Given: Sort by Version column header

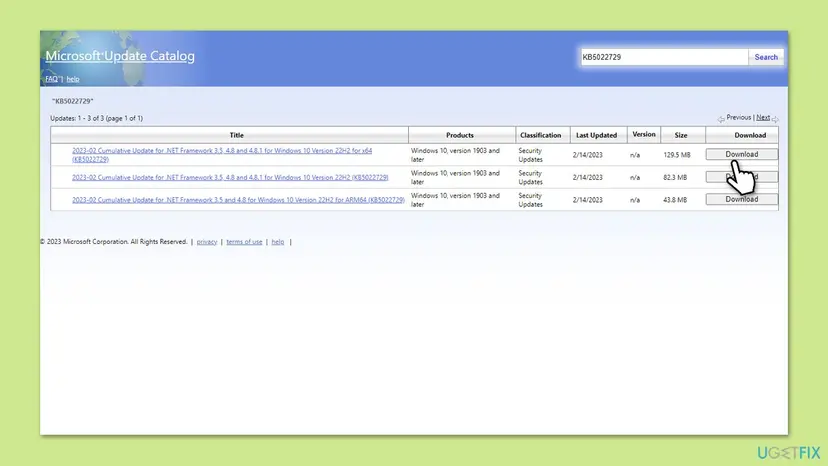Looking at the screenshot, I should coord(644,135).
